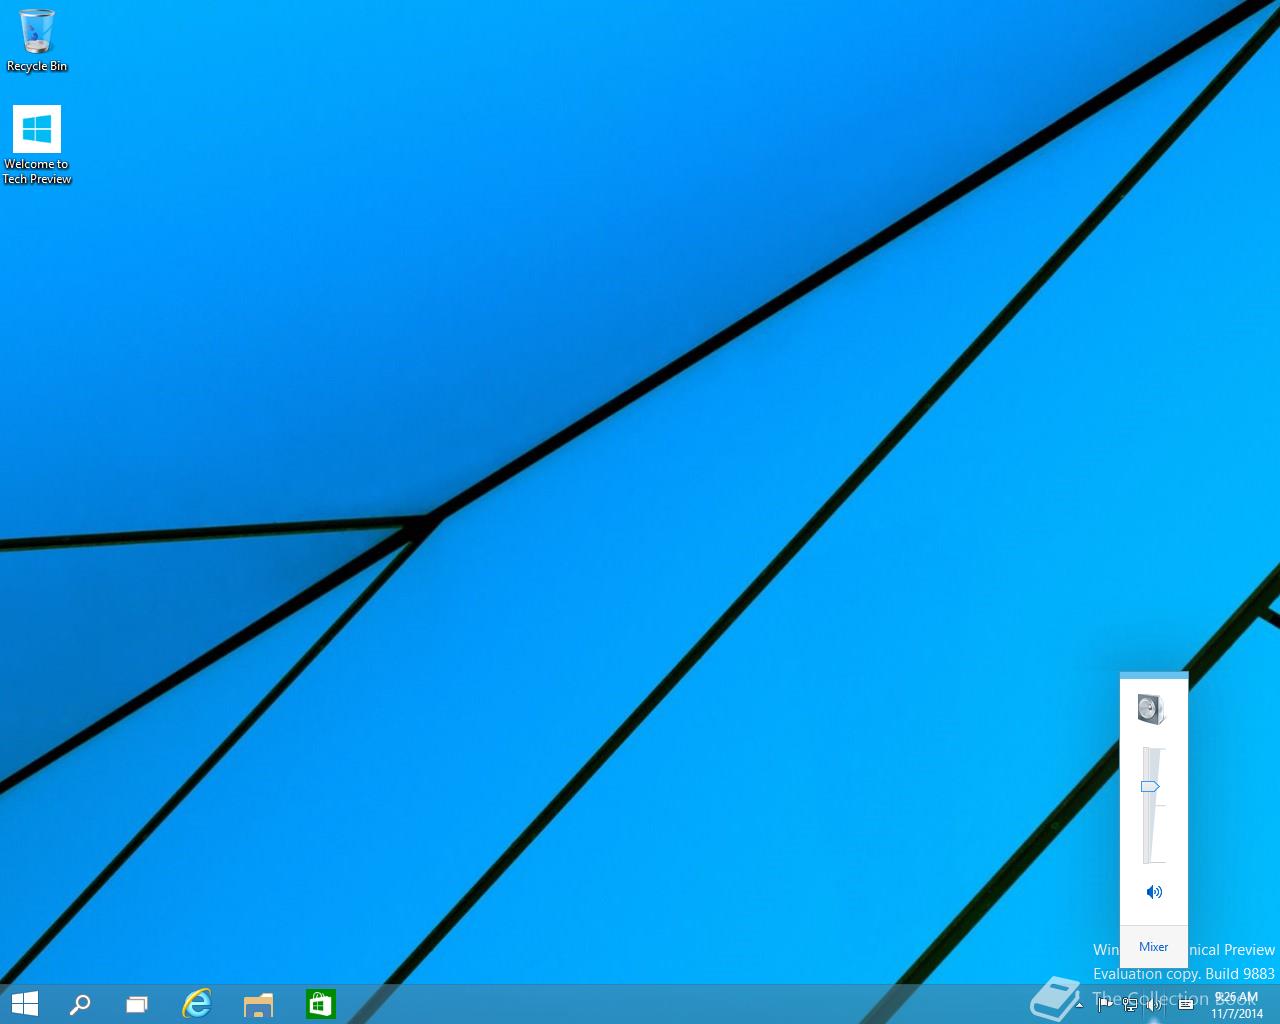
Task: Open Action Center flag icon in tray
Action: [x=1105, y=1005]
